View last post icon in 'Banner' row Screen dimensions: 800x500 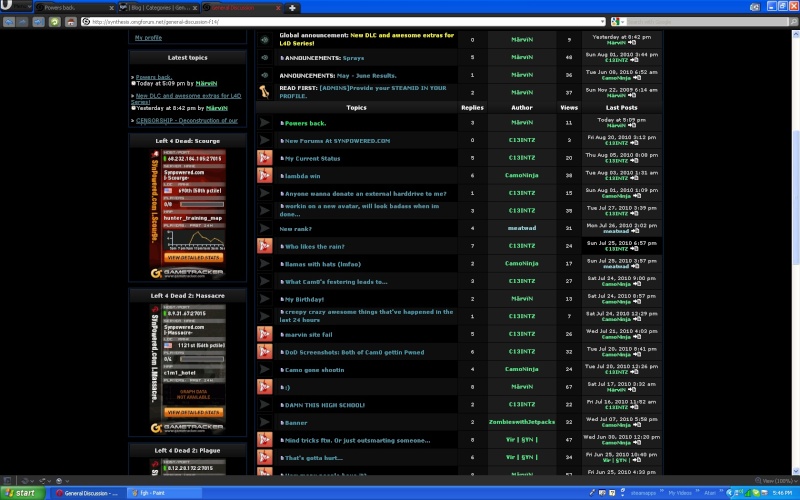637,425
